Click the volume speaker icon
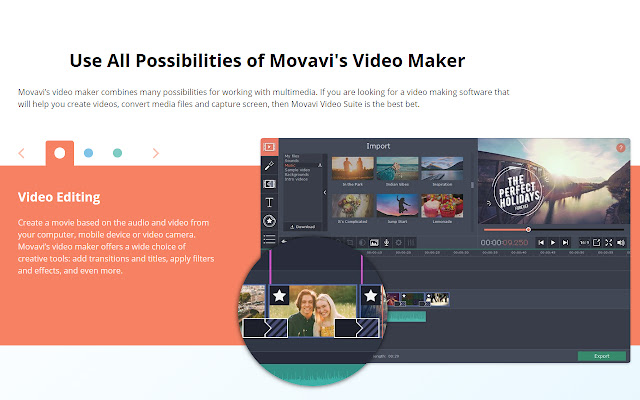Viewport: 640px width, 400px height. 621,242
